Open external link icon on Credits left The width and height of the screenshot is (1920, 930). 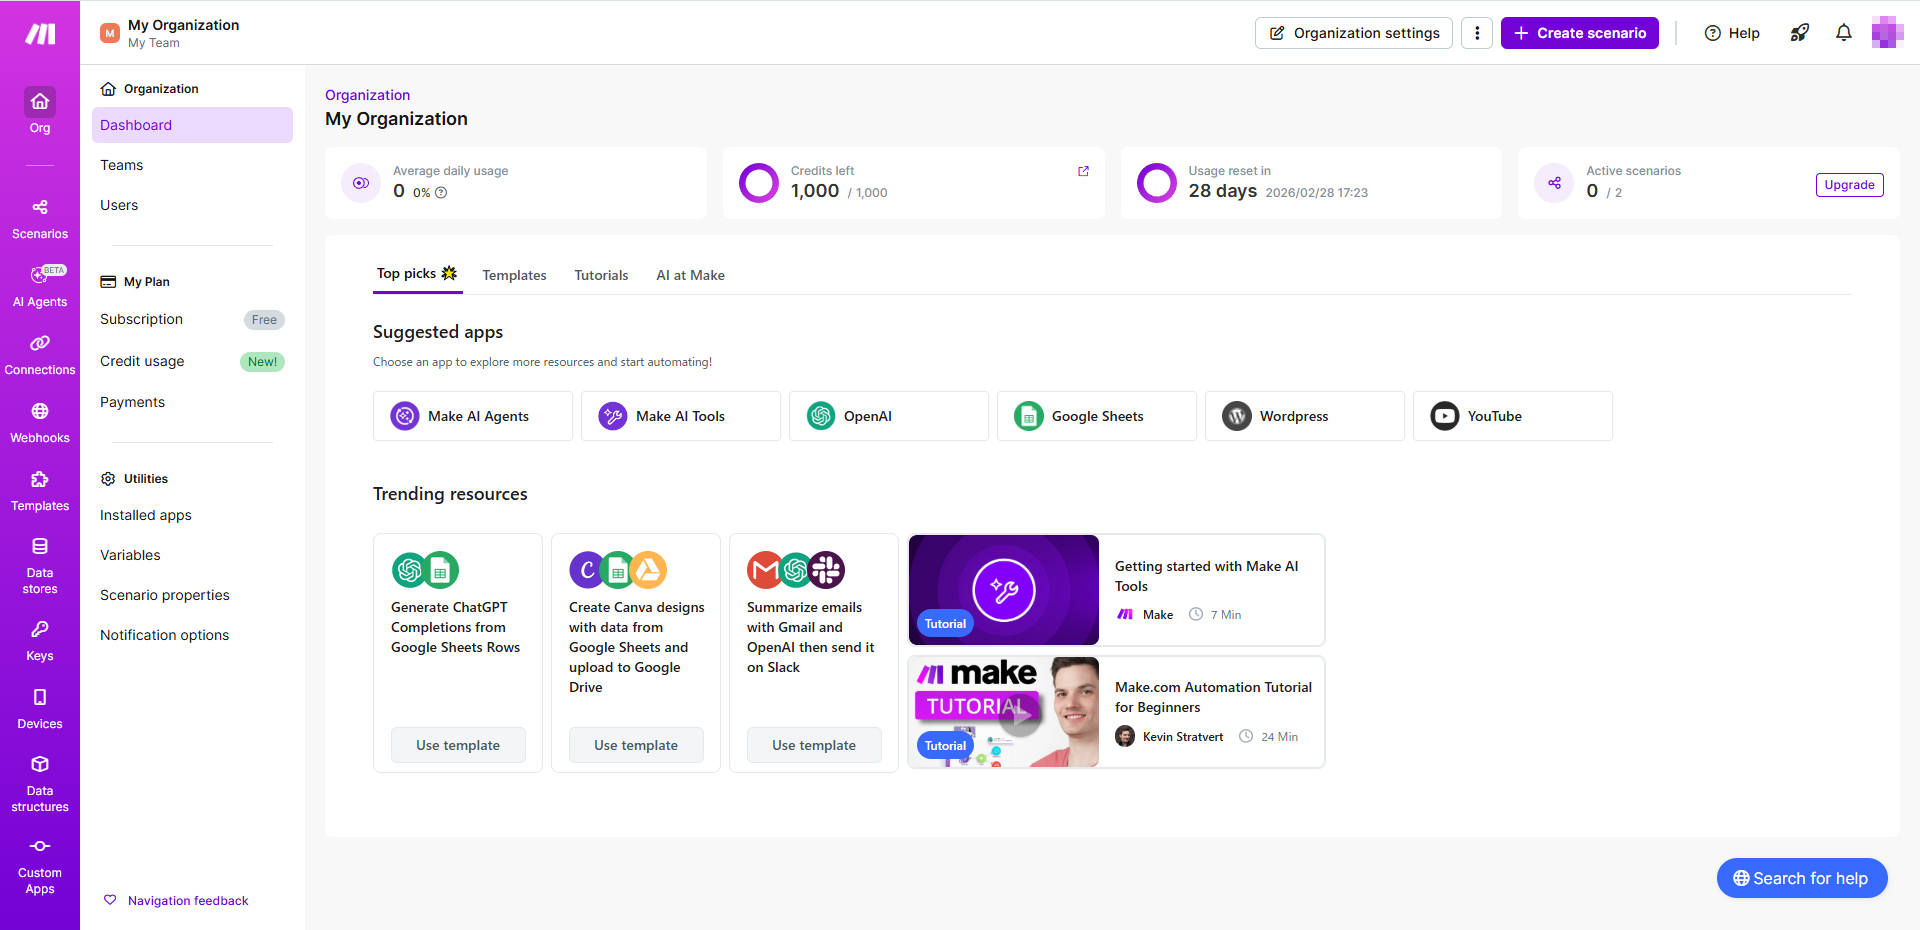pyautogui.click(x=1083, y=171)
